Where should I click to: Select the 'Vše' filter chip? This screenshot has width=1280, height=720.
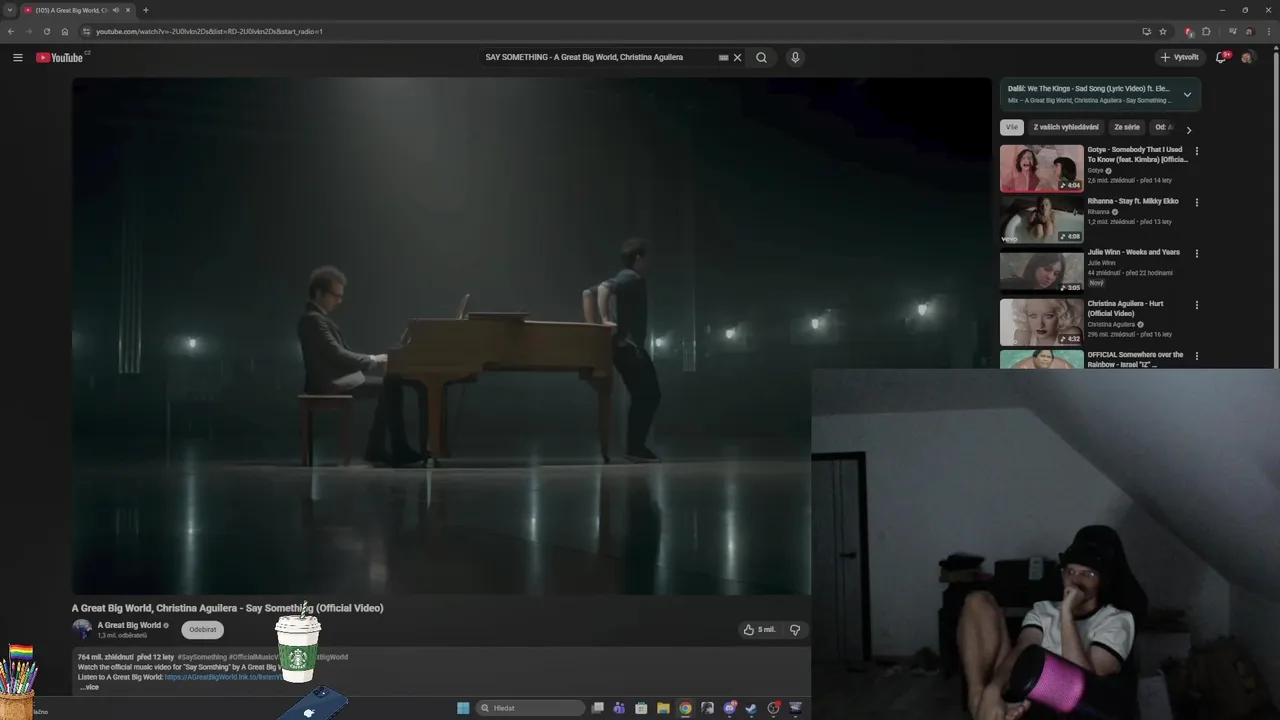coord(1012,127)
